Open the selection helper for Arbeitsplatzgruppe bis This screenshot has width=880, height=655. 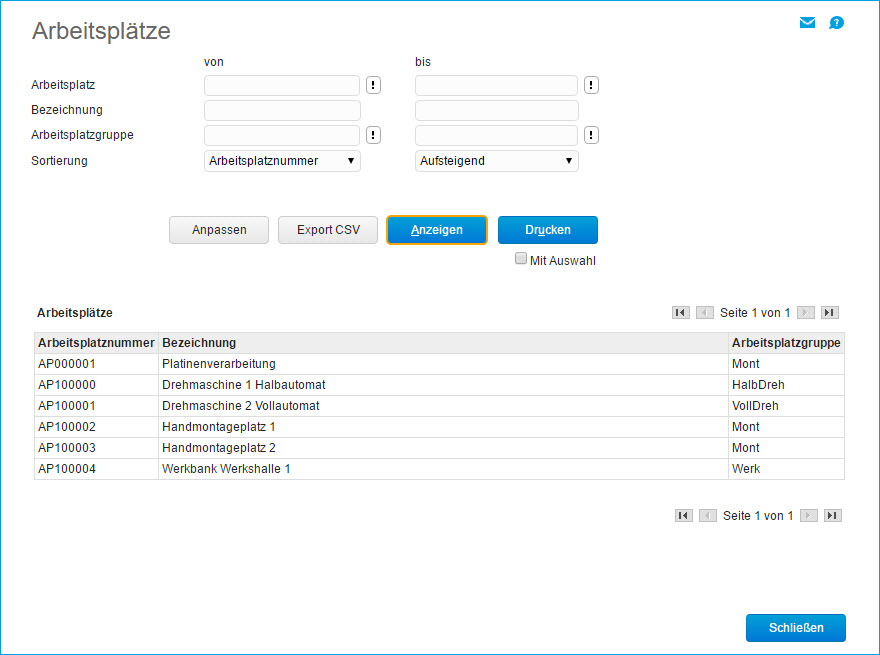tap(590, 135)
